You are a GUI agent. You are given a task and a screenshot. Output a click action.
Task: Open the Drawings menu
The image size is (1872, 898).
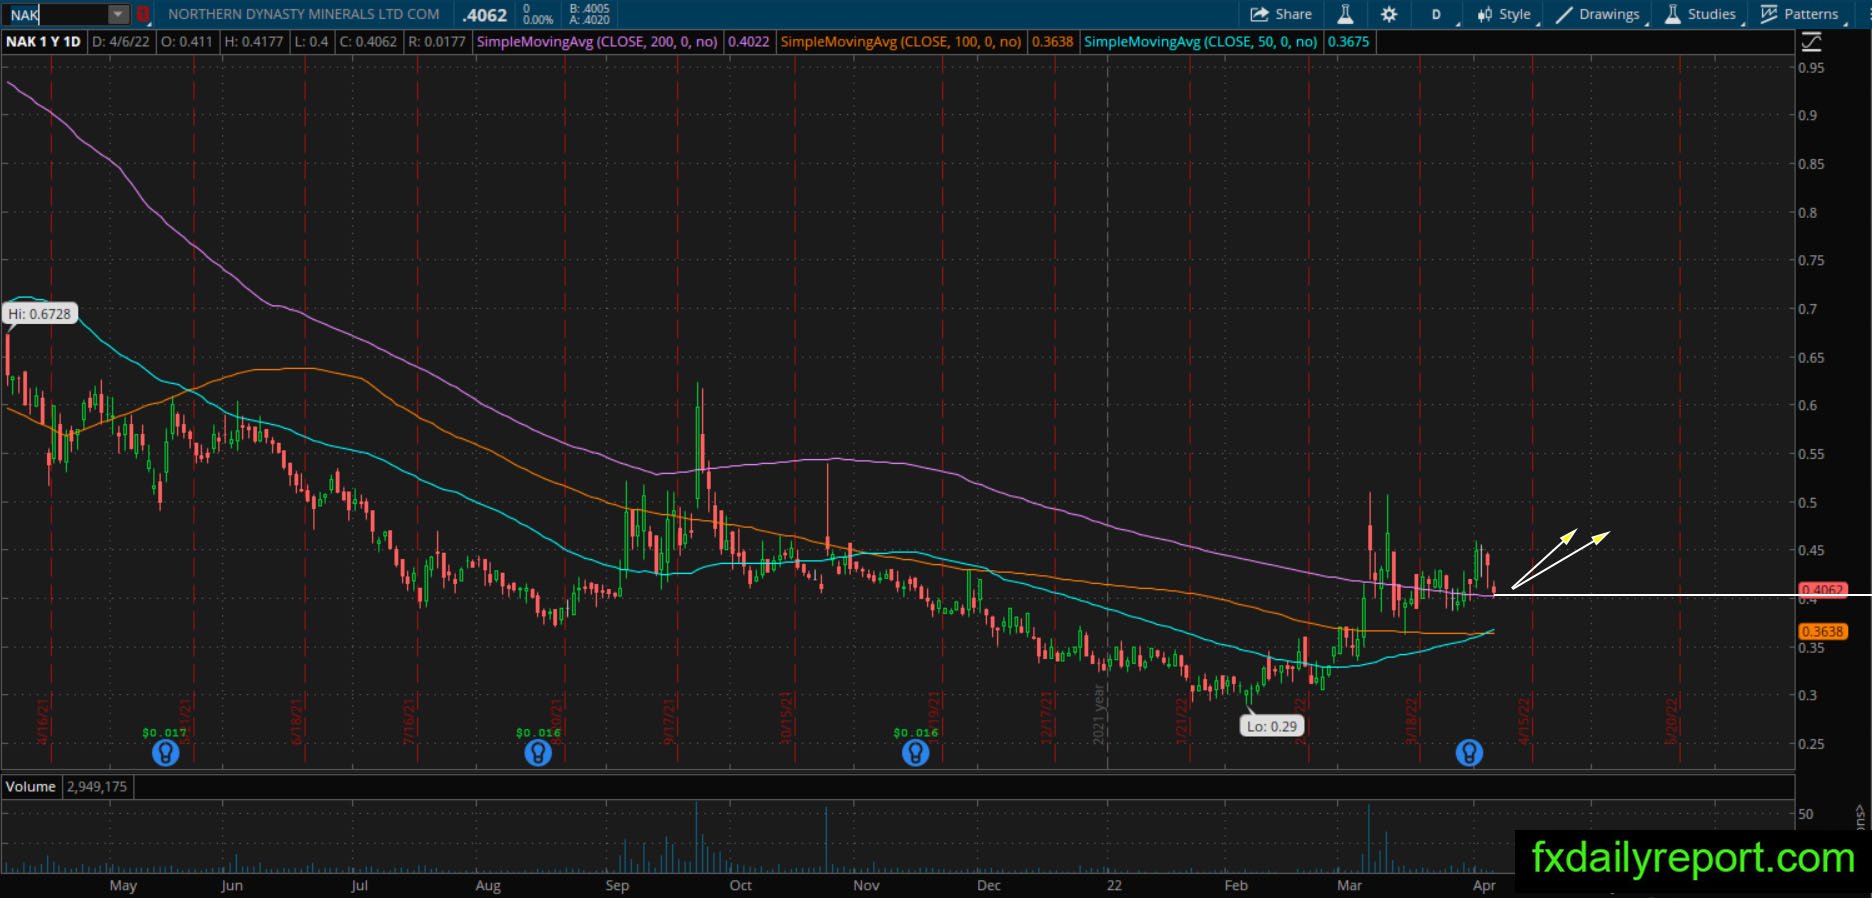click(x=1598, y=14)
